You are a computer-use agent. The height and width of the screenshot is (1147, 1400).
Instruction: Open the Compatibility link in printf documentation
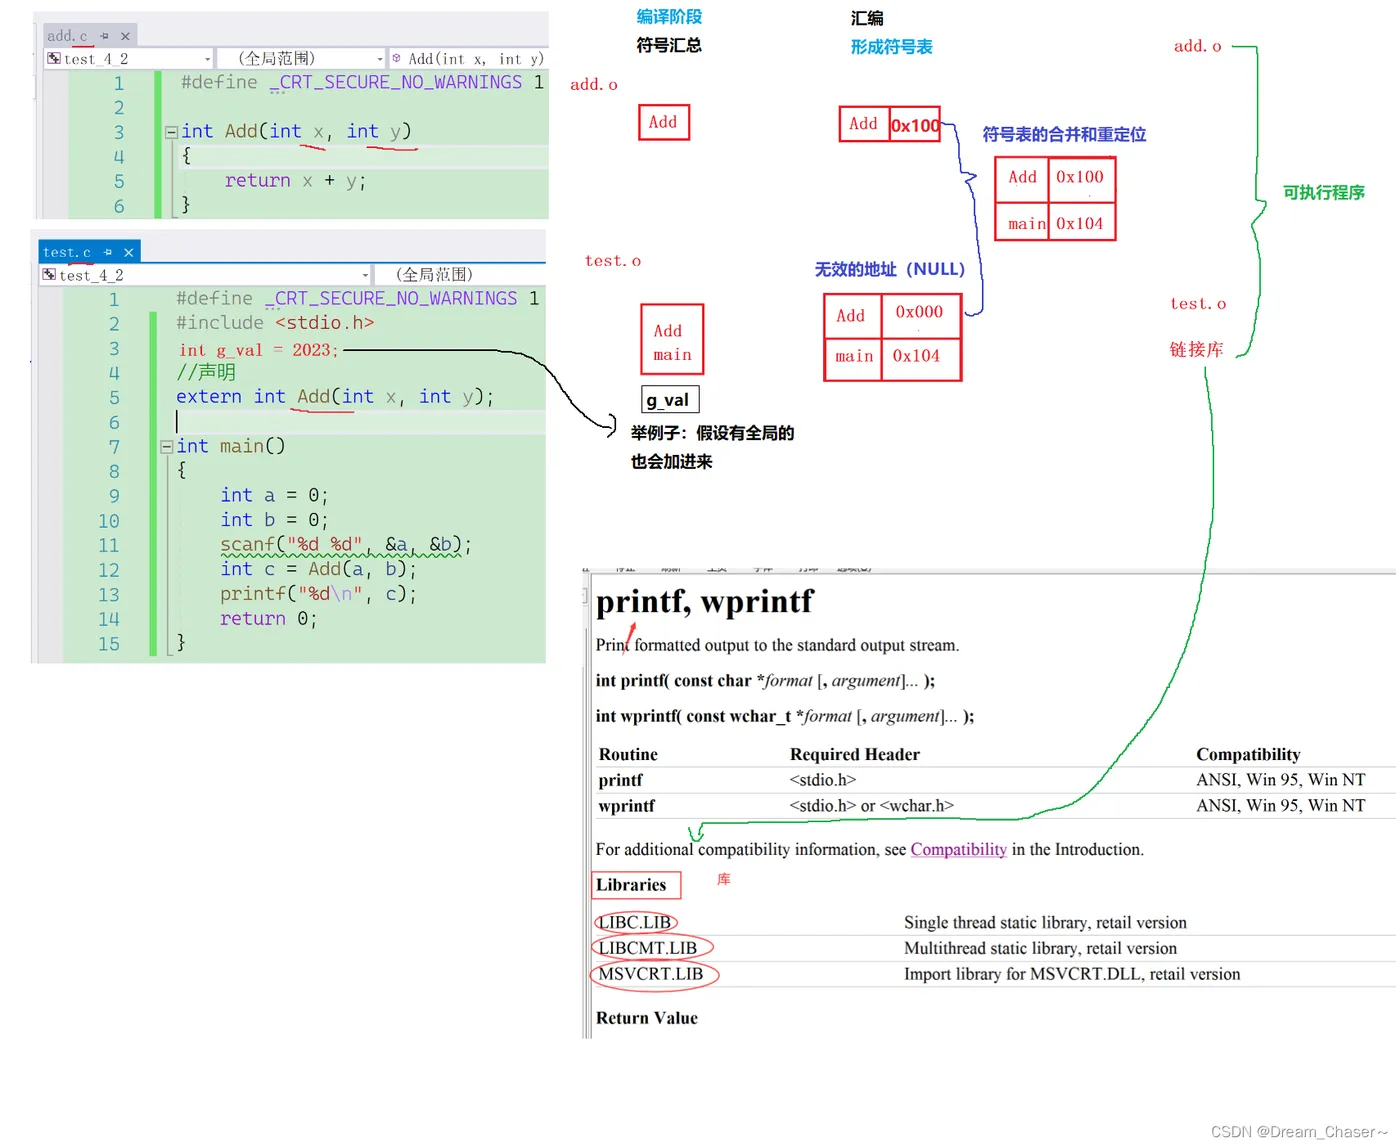point(958,850)
